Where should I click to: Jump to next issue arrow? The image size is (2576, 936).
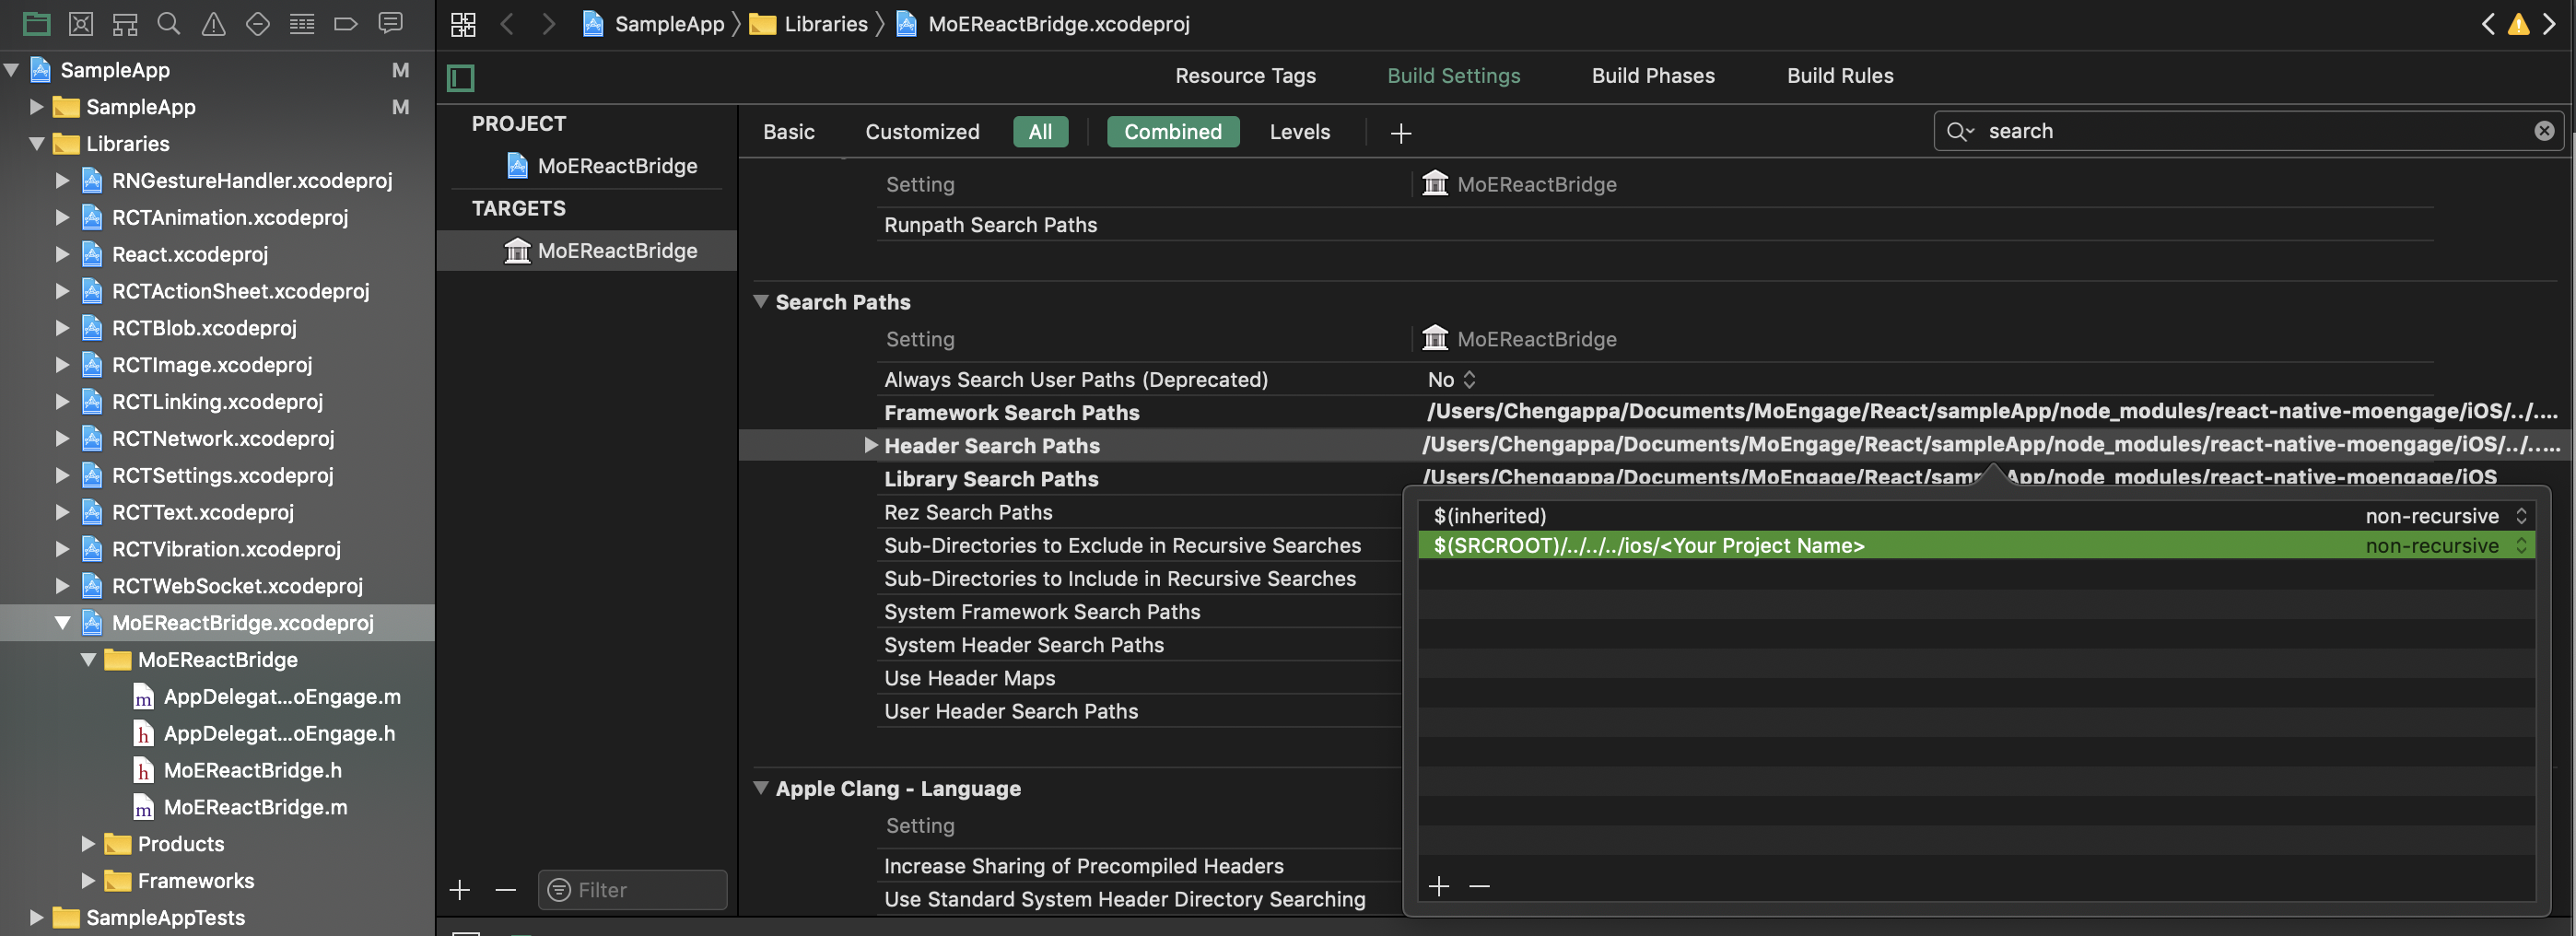[x=2549, y=24]
